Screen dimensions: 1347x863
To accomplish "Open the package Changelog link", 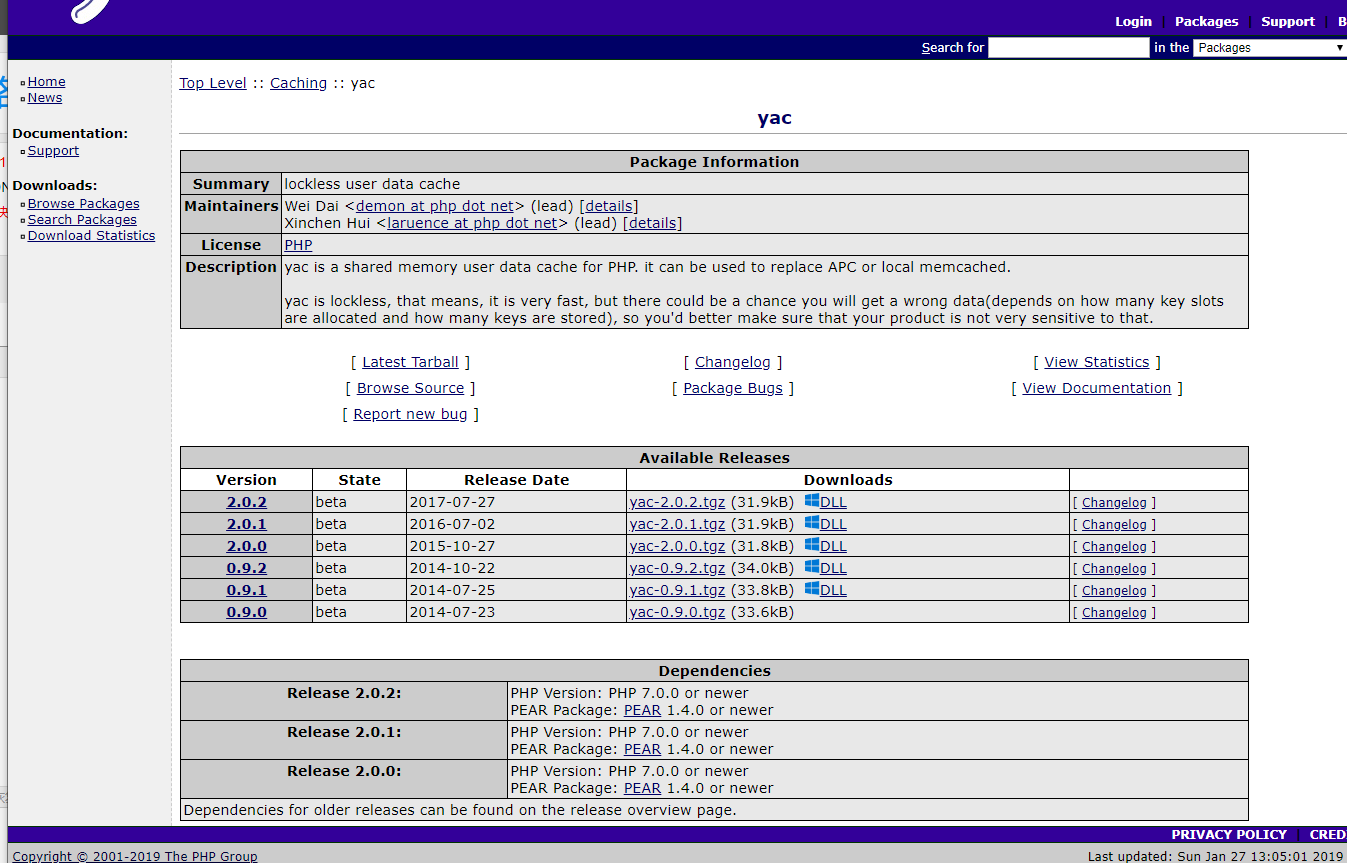I will pos(733,362).
